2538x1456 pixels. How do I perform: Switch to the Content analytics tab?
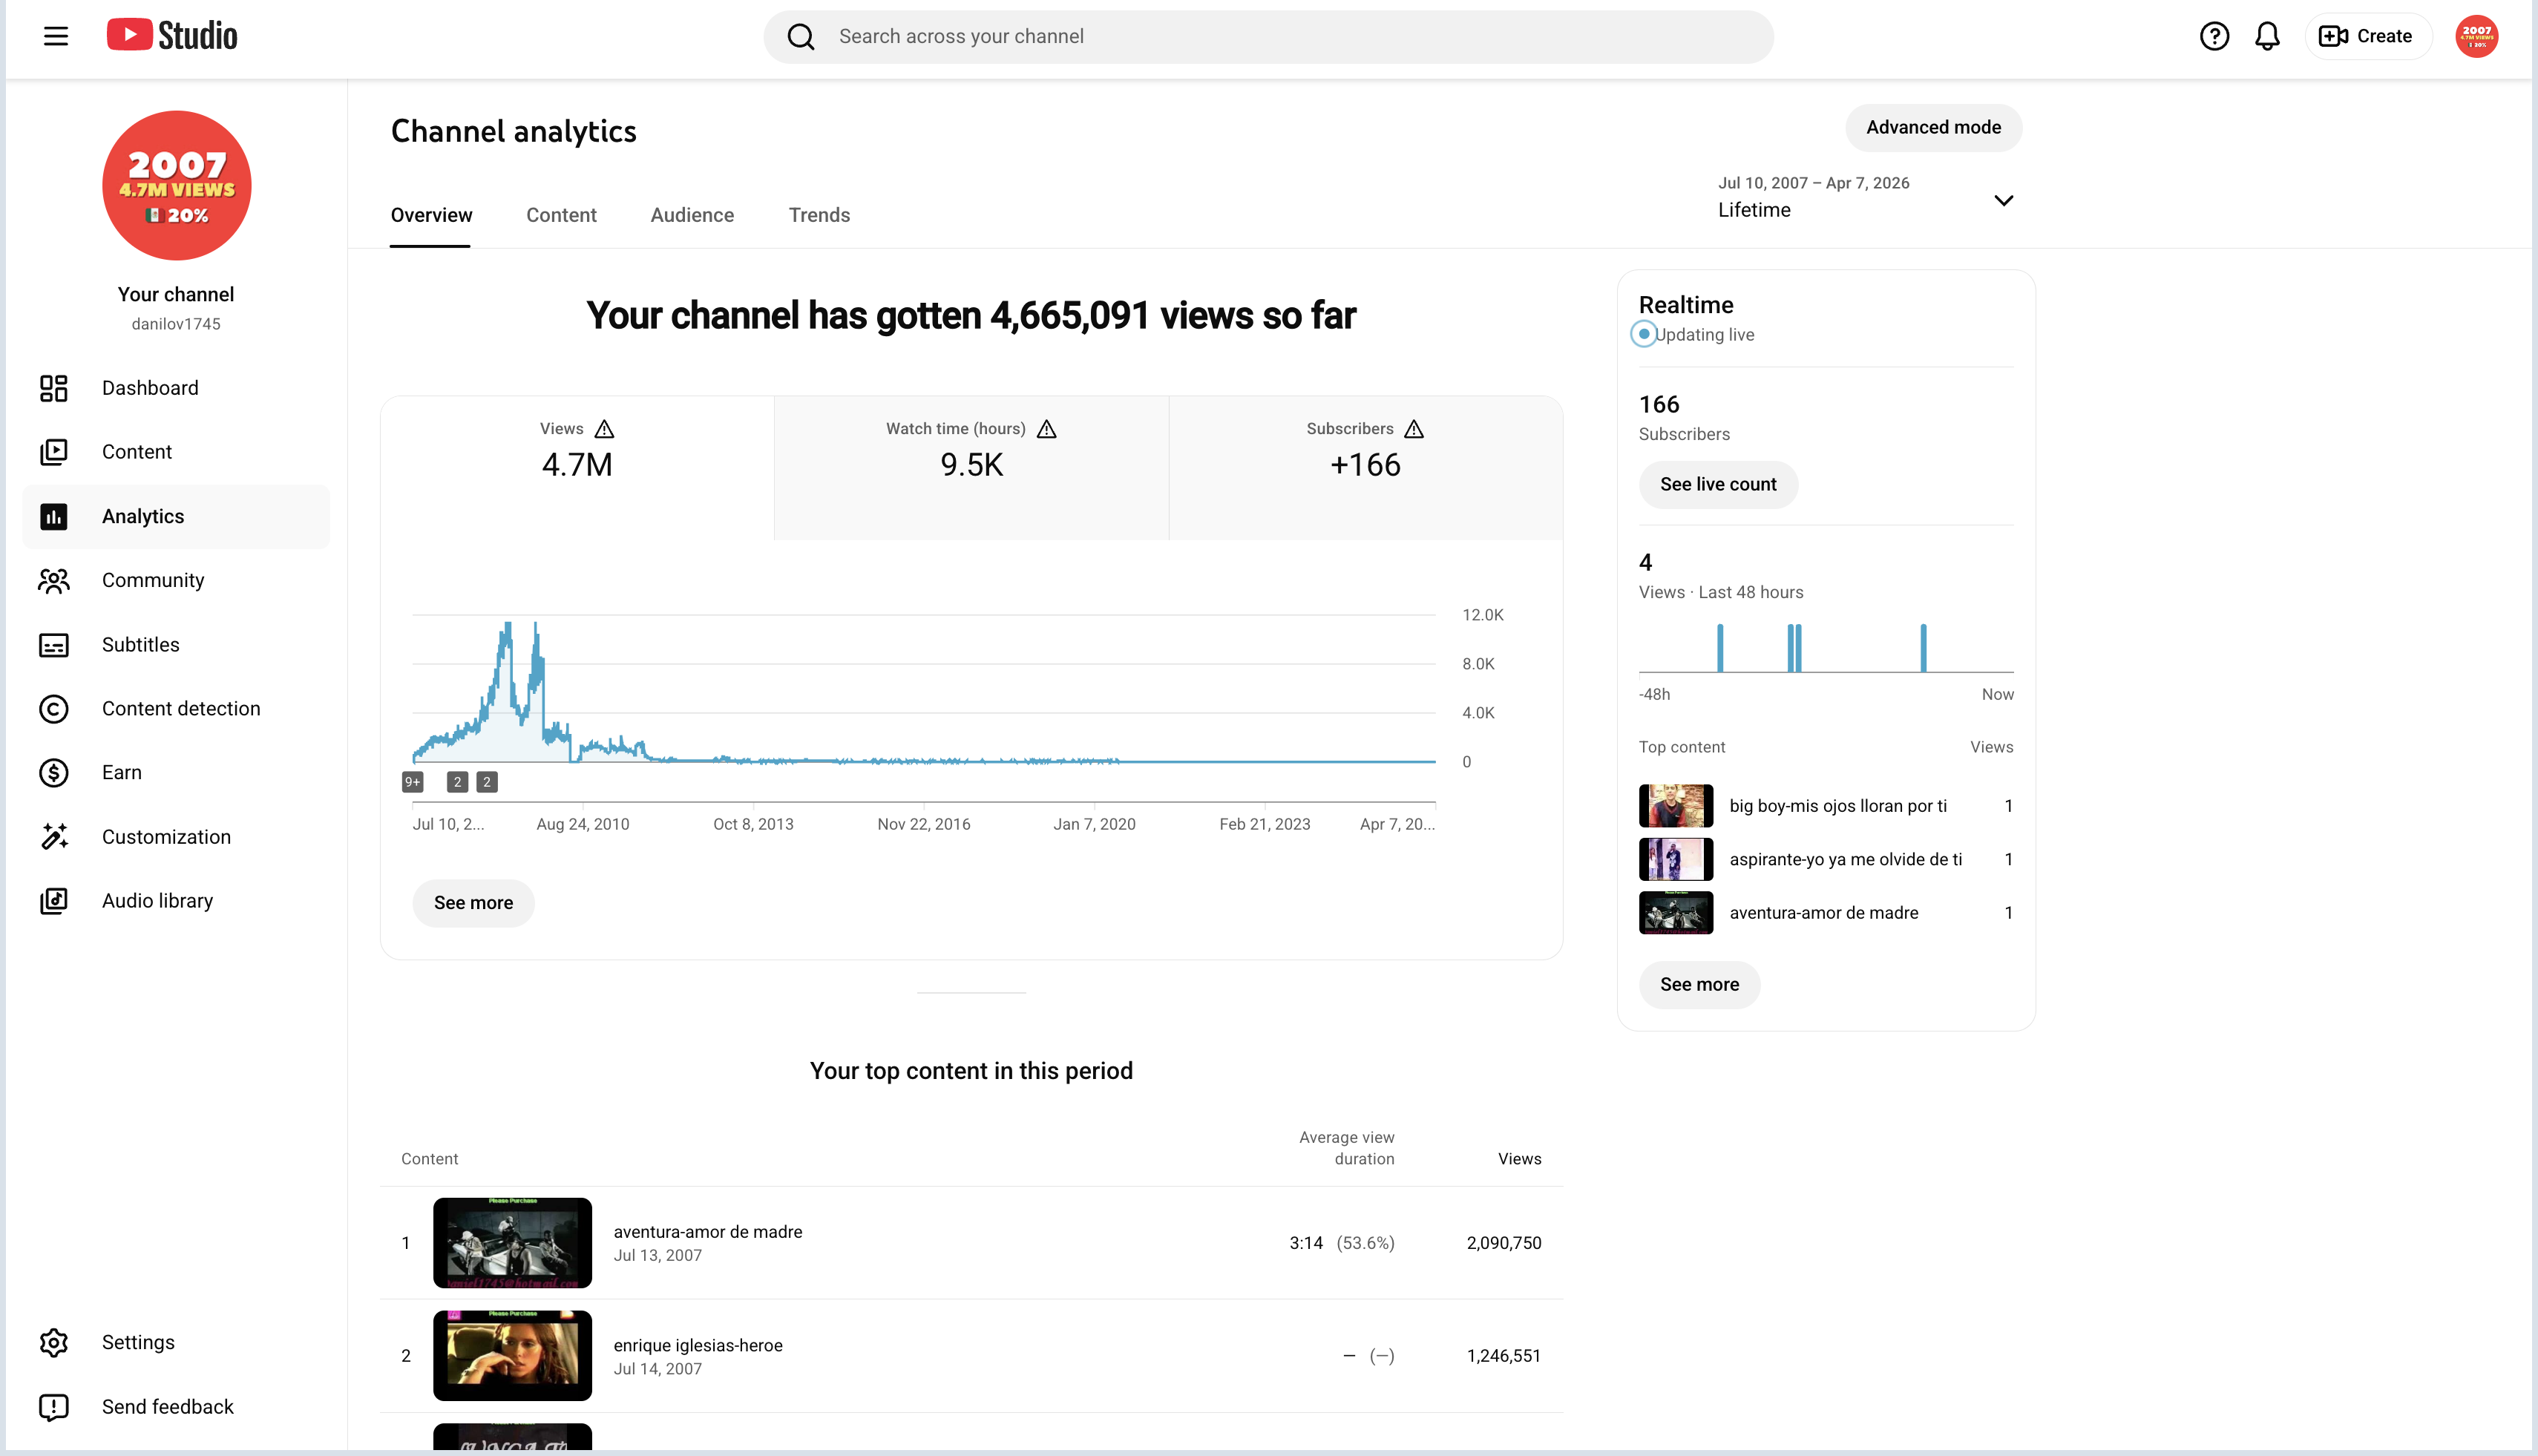click(x=561, y=215)
